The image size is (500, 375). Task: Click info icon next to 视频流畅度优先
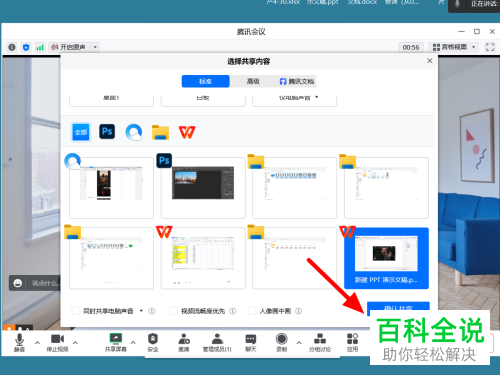pyautogui.click(x=233, y=311)
